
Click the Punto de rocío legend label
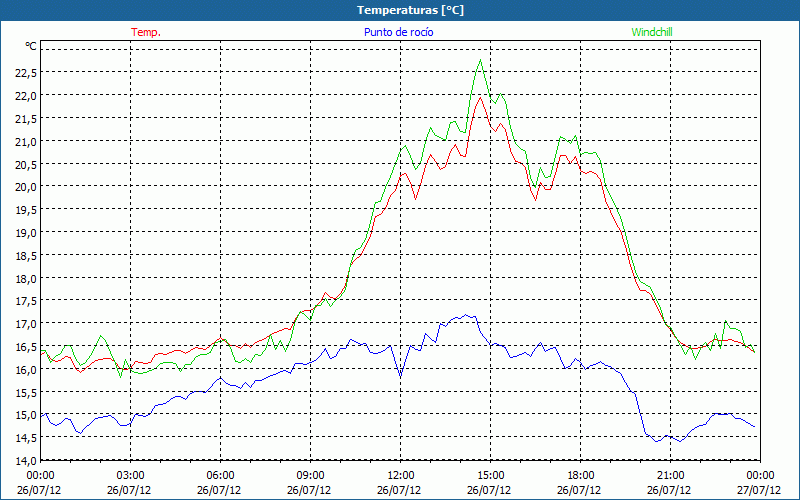pos(398,32)
